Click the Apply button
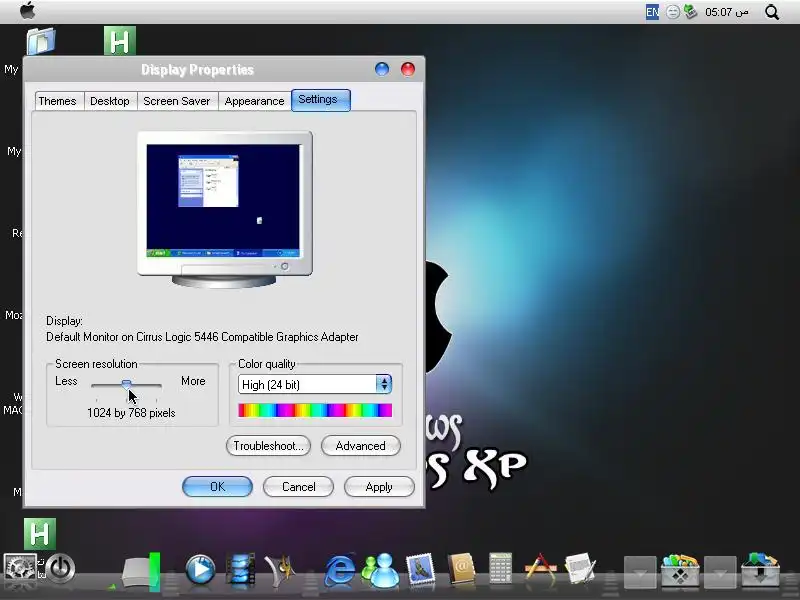800x600 pixels. tap(379, 486)
